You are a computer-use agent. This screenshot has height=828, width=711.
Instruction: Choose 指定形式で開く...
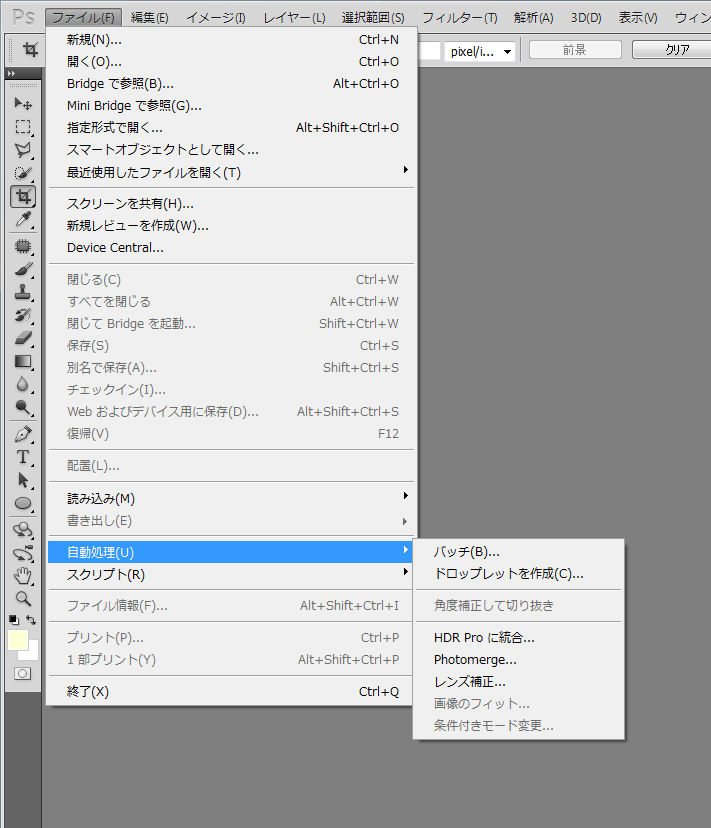click(x=231, y=127)
